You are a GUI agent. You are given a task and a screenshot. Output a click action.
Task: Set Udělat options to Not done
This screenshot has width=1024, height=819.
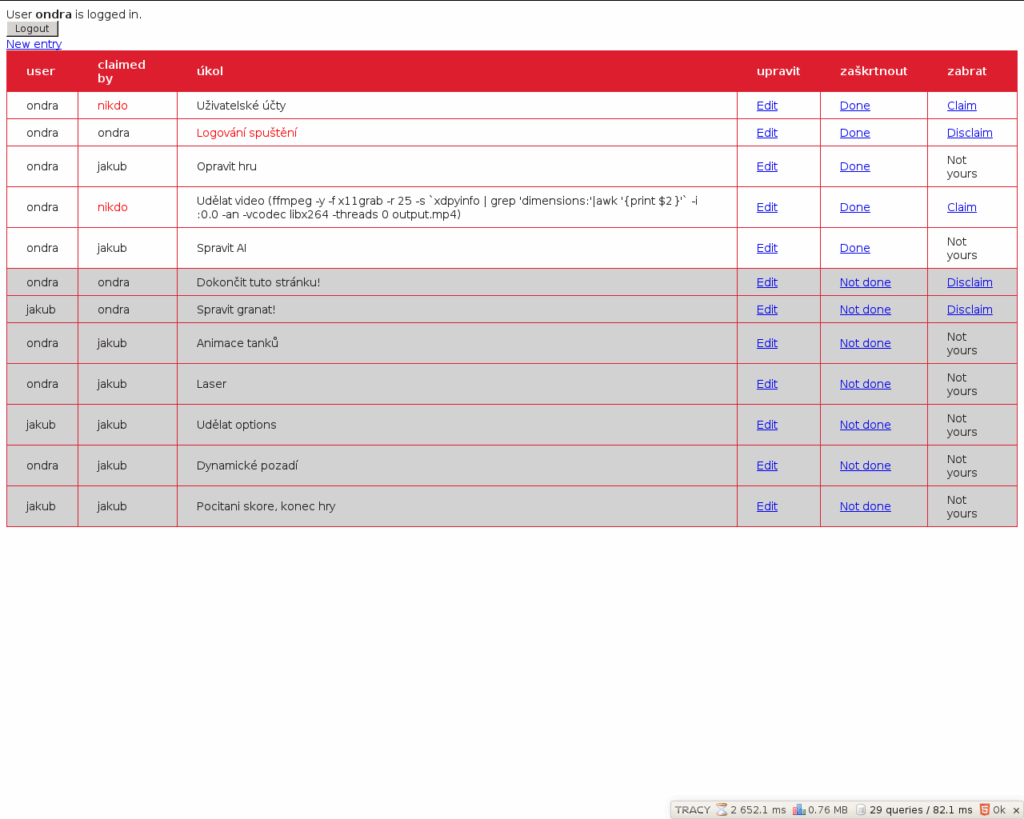(x=865, y=425)
